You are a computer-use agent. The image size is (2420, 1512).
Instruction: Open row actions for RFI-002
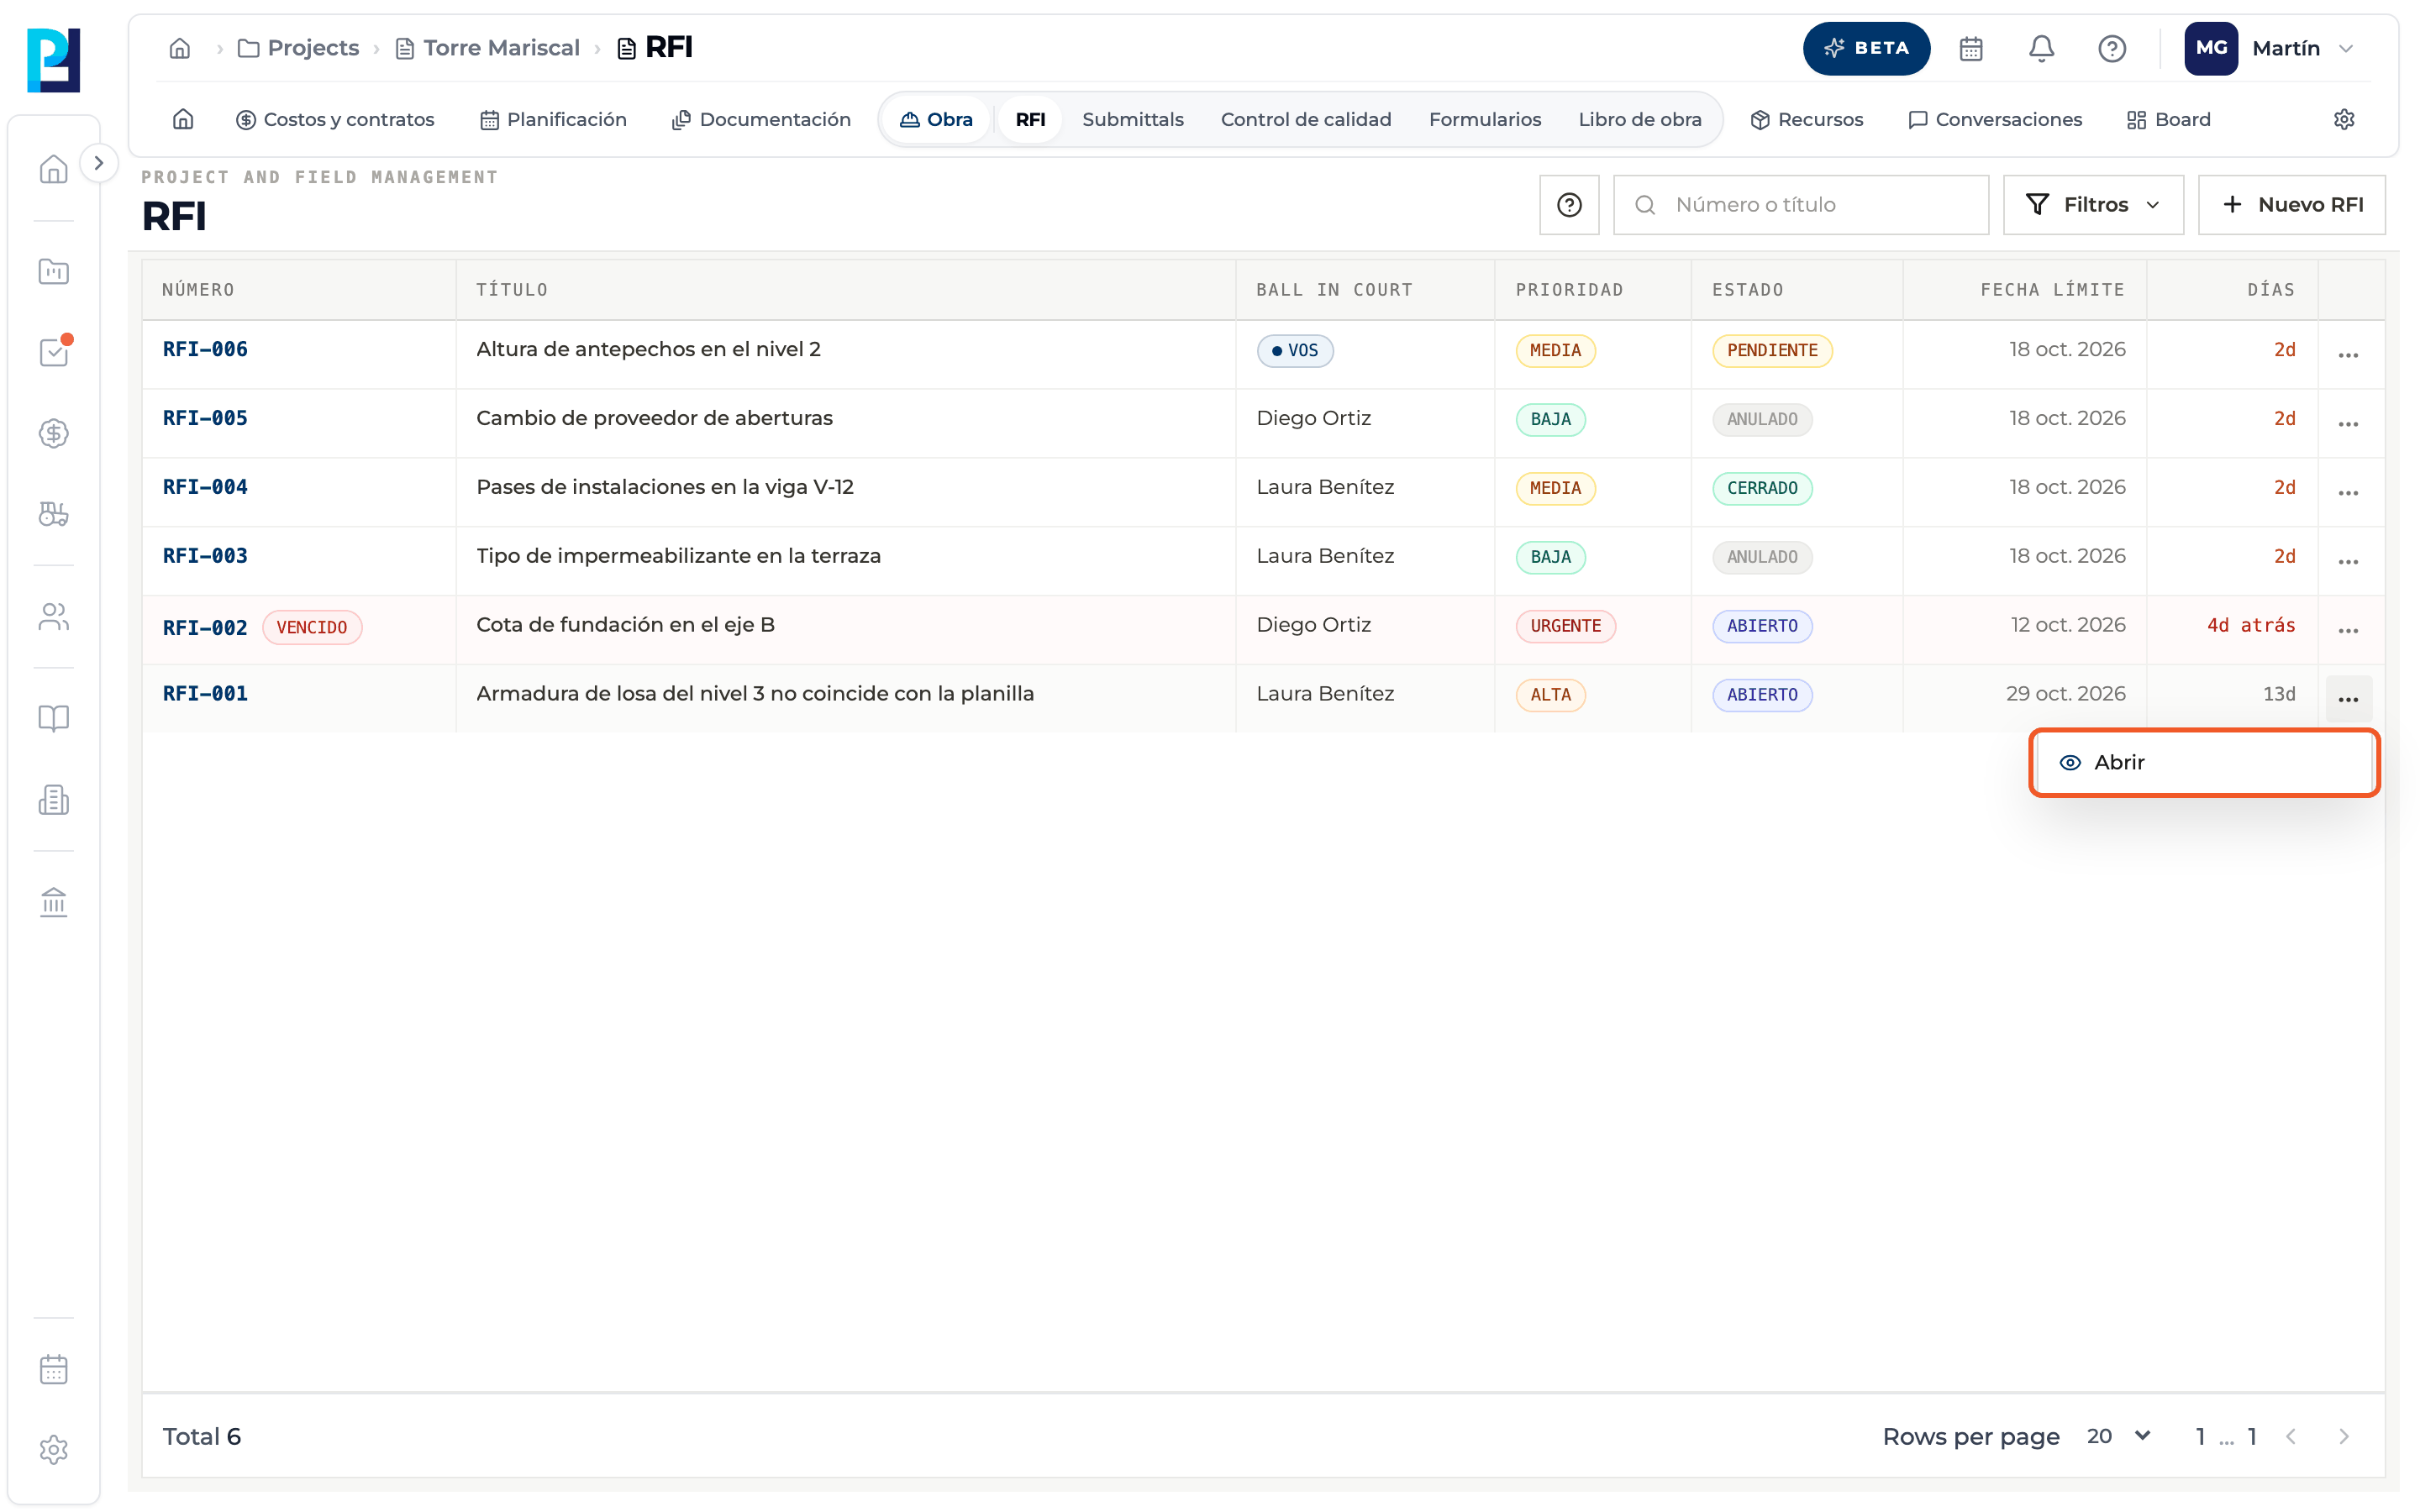click(2348, 630)
